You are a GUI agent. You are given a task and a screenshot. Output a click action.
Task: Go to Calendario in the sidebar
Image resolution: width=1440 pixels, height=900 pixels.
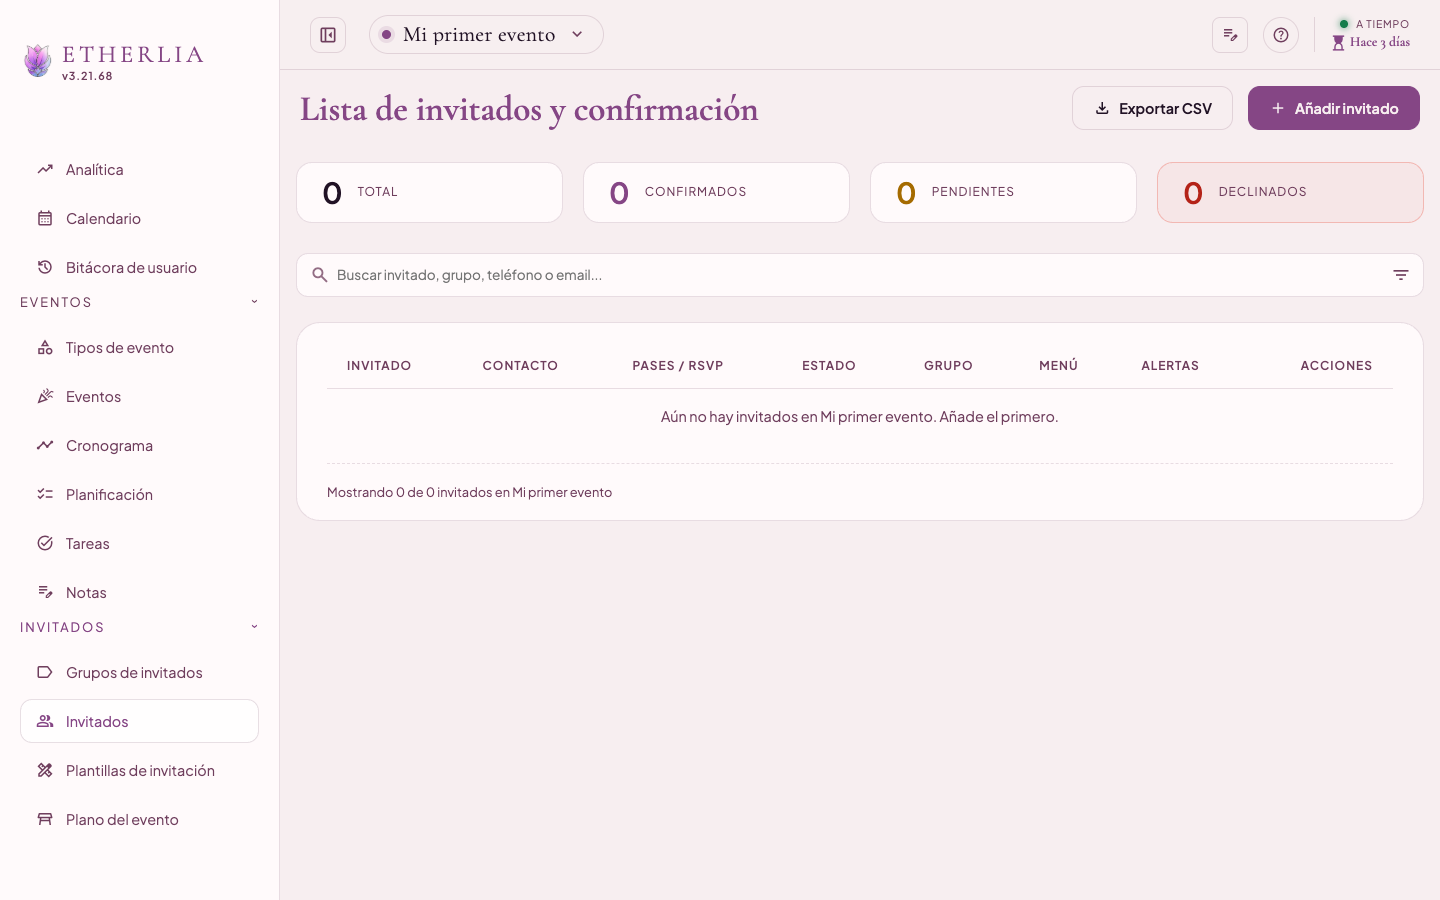(140, 219)
